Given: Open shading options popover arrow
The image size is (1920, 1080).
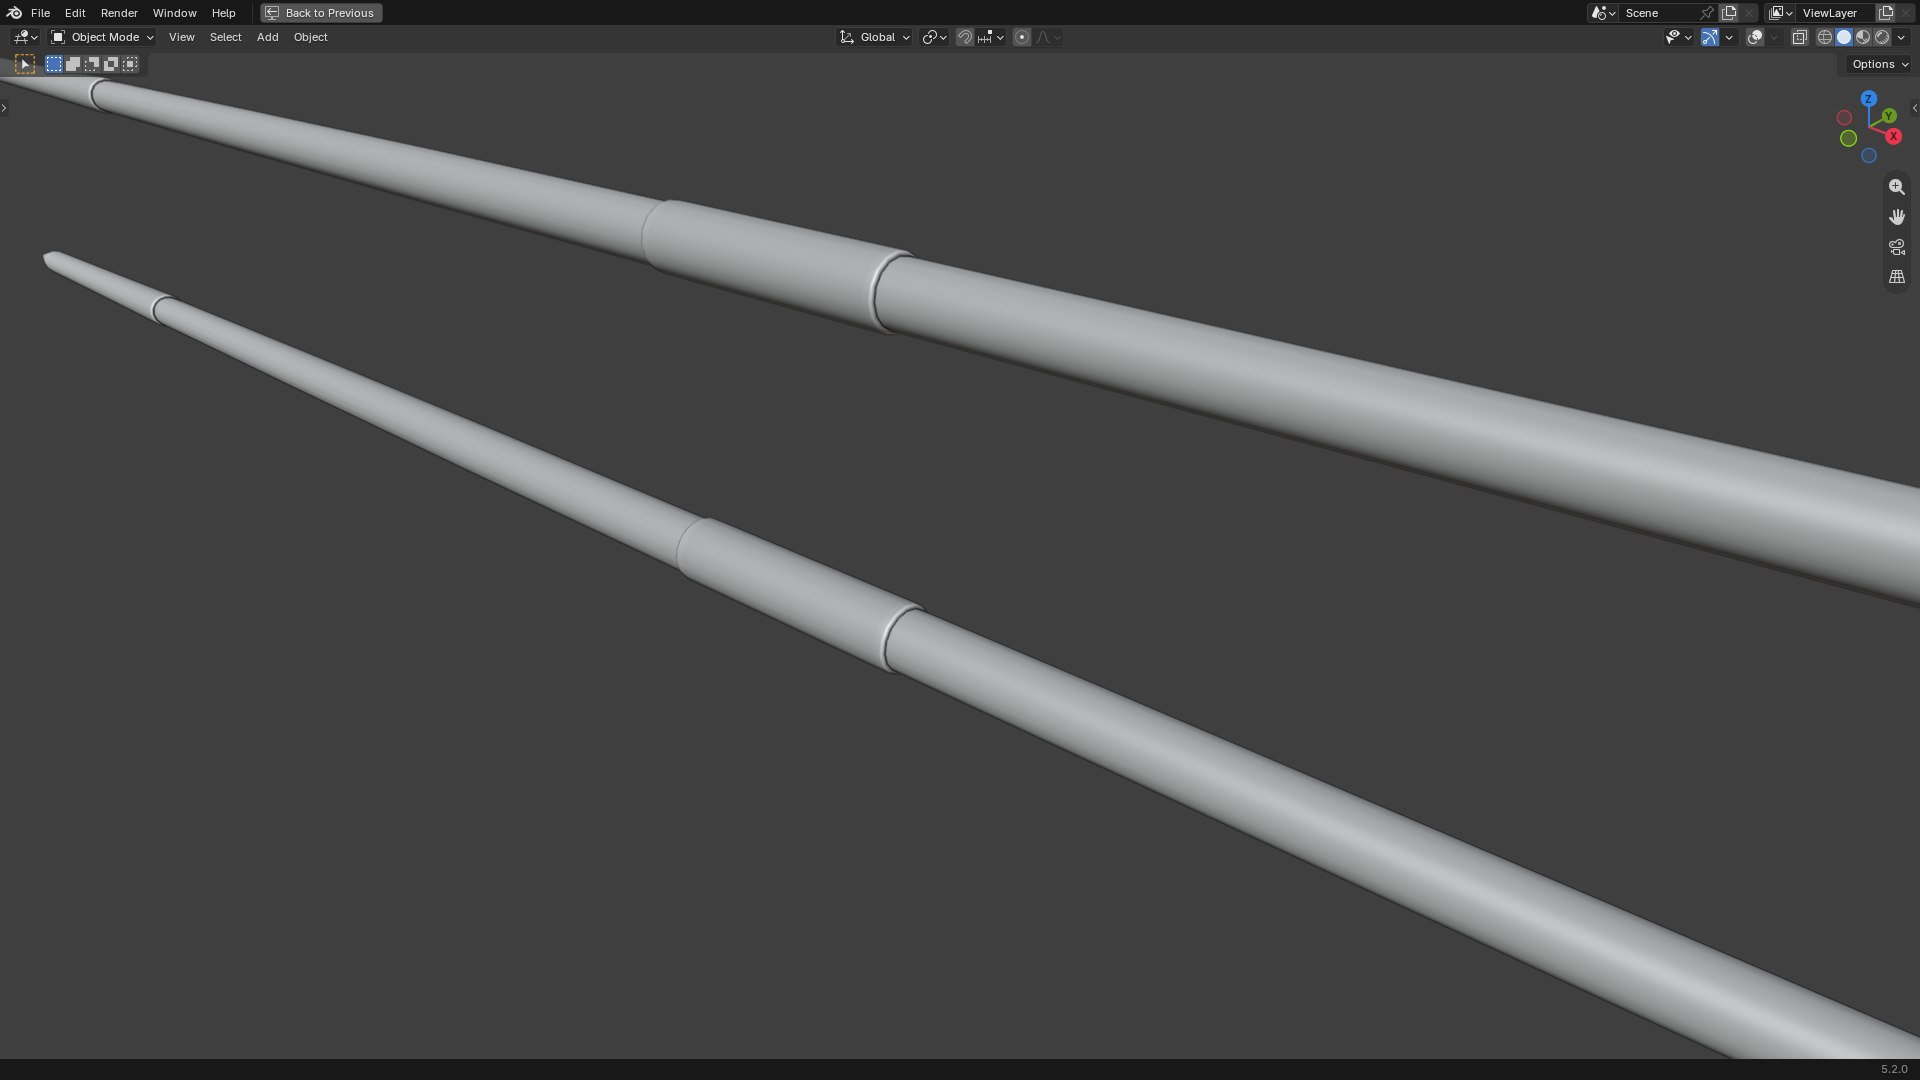Looking at the screenshot, I should tap(1901, 37).
